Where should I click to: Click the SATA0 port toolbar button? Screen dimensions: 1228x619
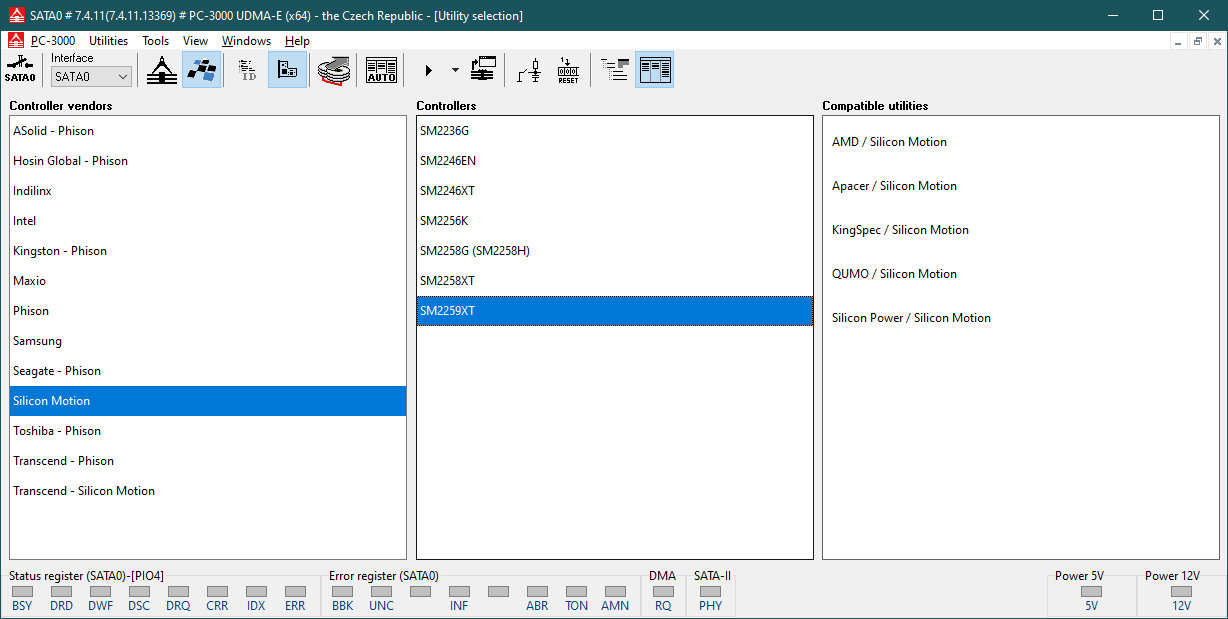click(20, 70)
